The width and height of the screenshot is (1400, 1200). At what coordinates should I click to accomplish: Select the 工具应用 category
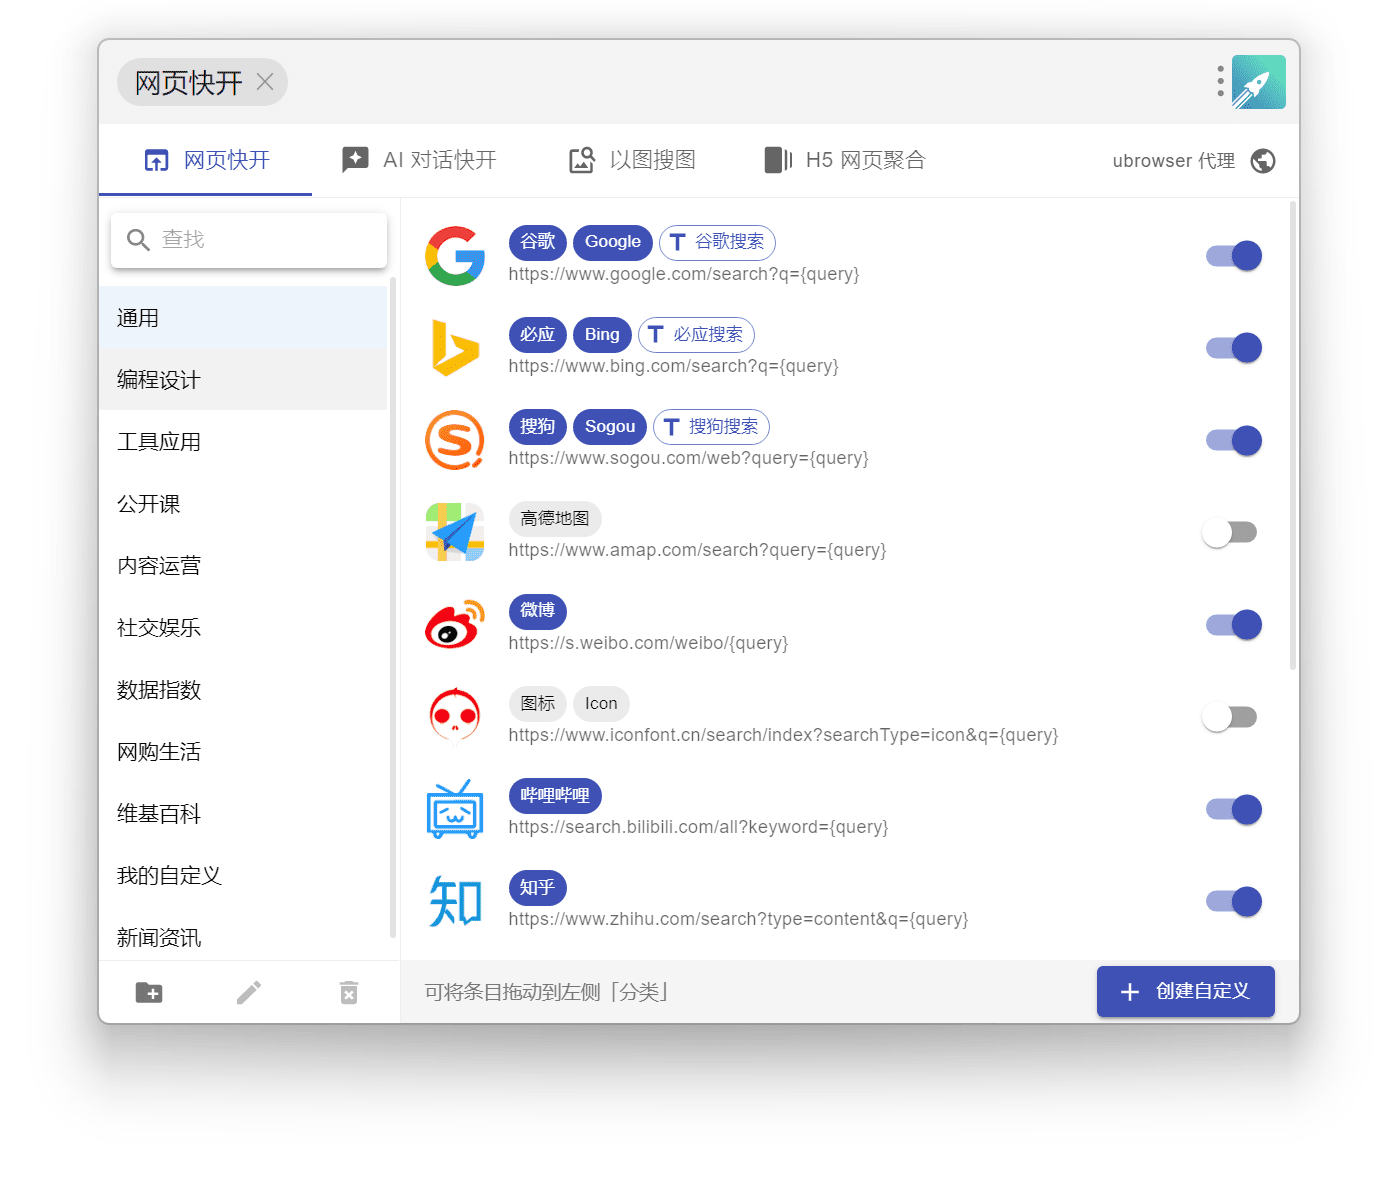[243, 442]
